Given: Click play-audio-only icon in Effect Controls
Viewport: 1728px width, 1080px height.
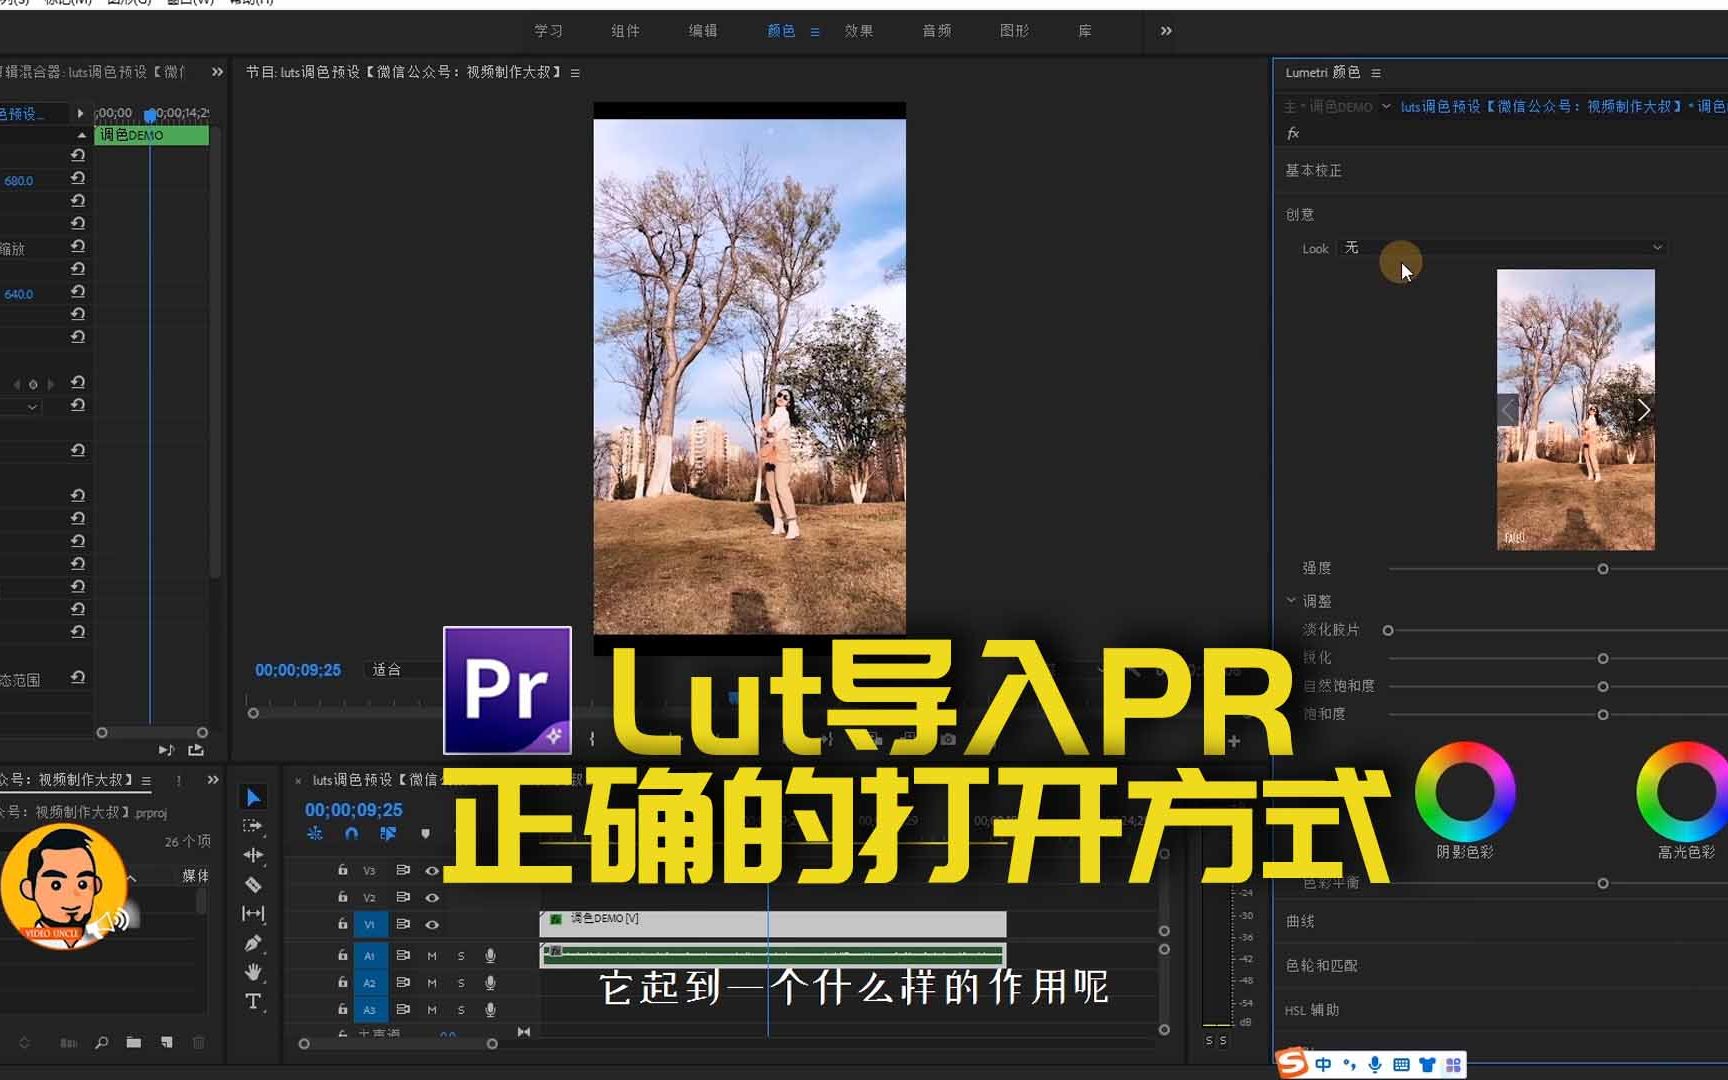Looking at the screenshot, I should (166, 749).
